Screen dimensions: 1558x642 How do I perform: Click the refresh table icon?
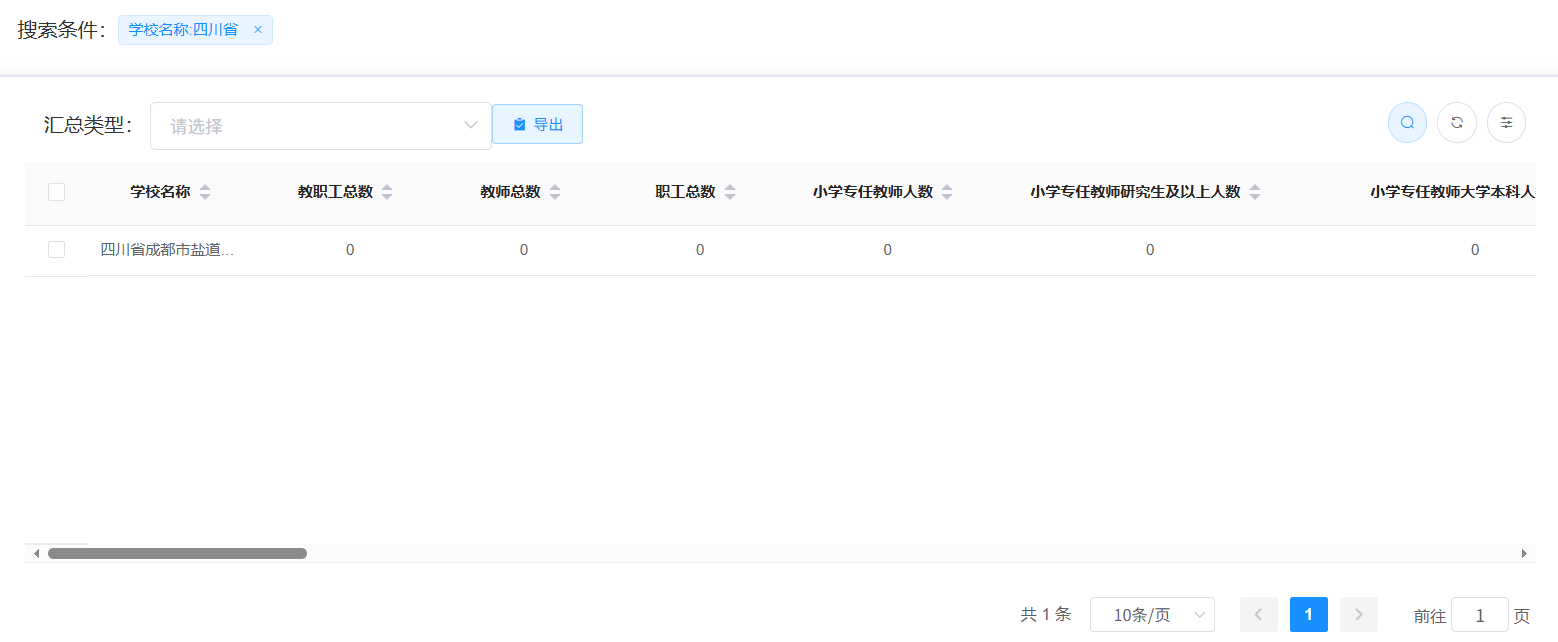[1457, 123]
